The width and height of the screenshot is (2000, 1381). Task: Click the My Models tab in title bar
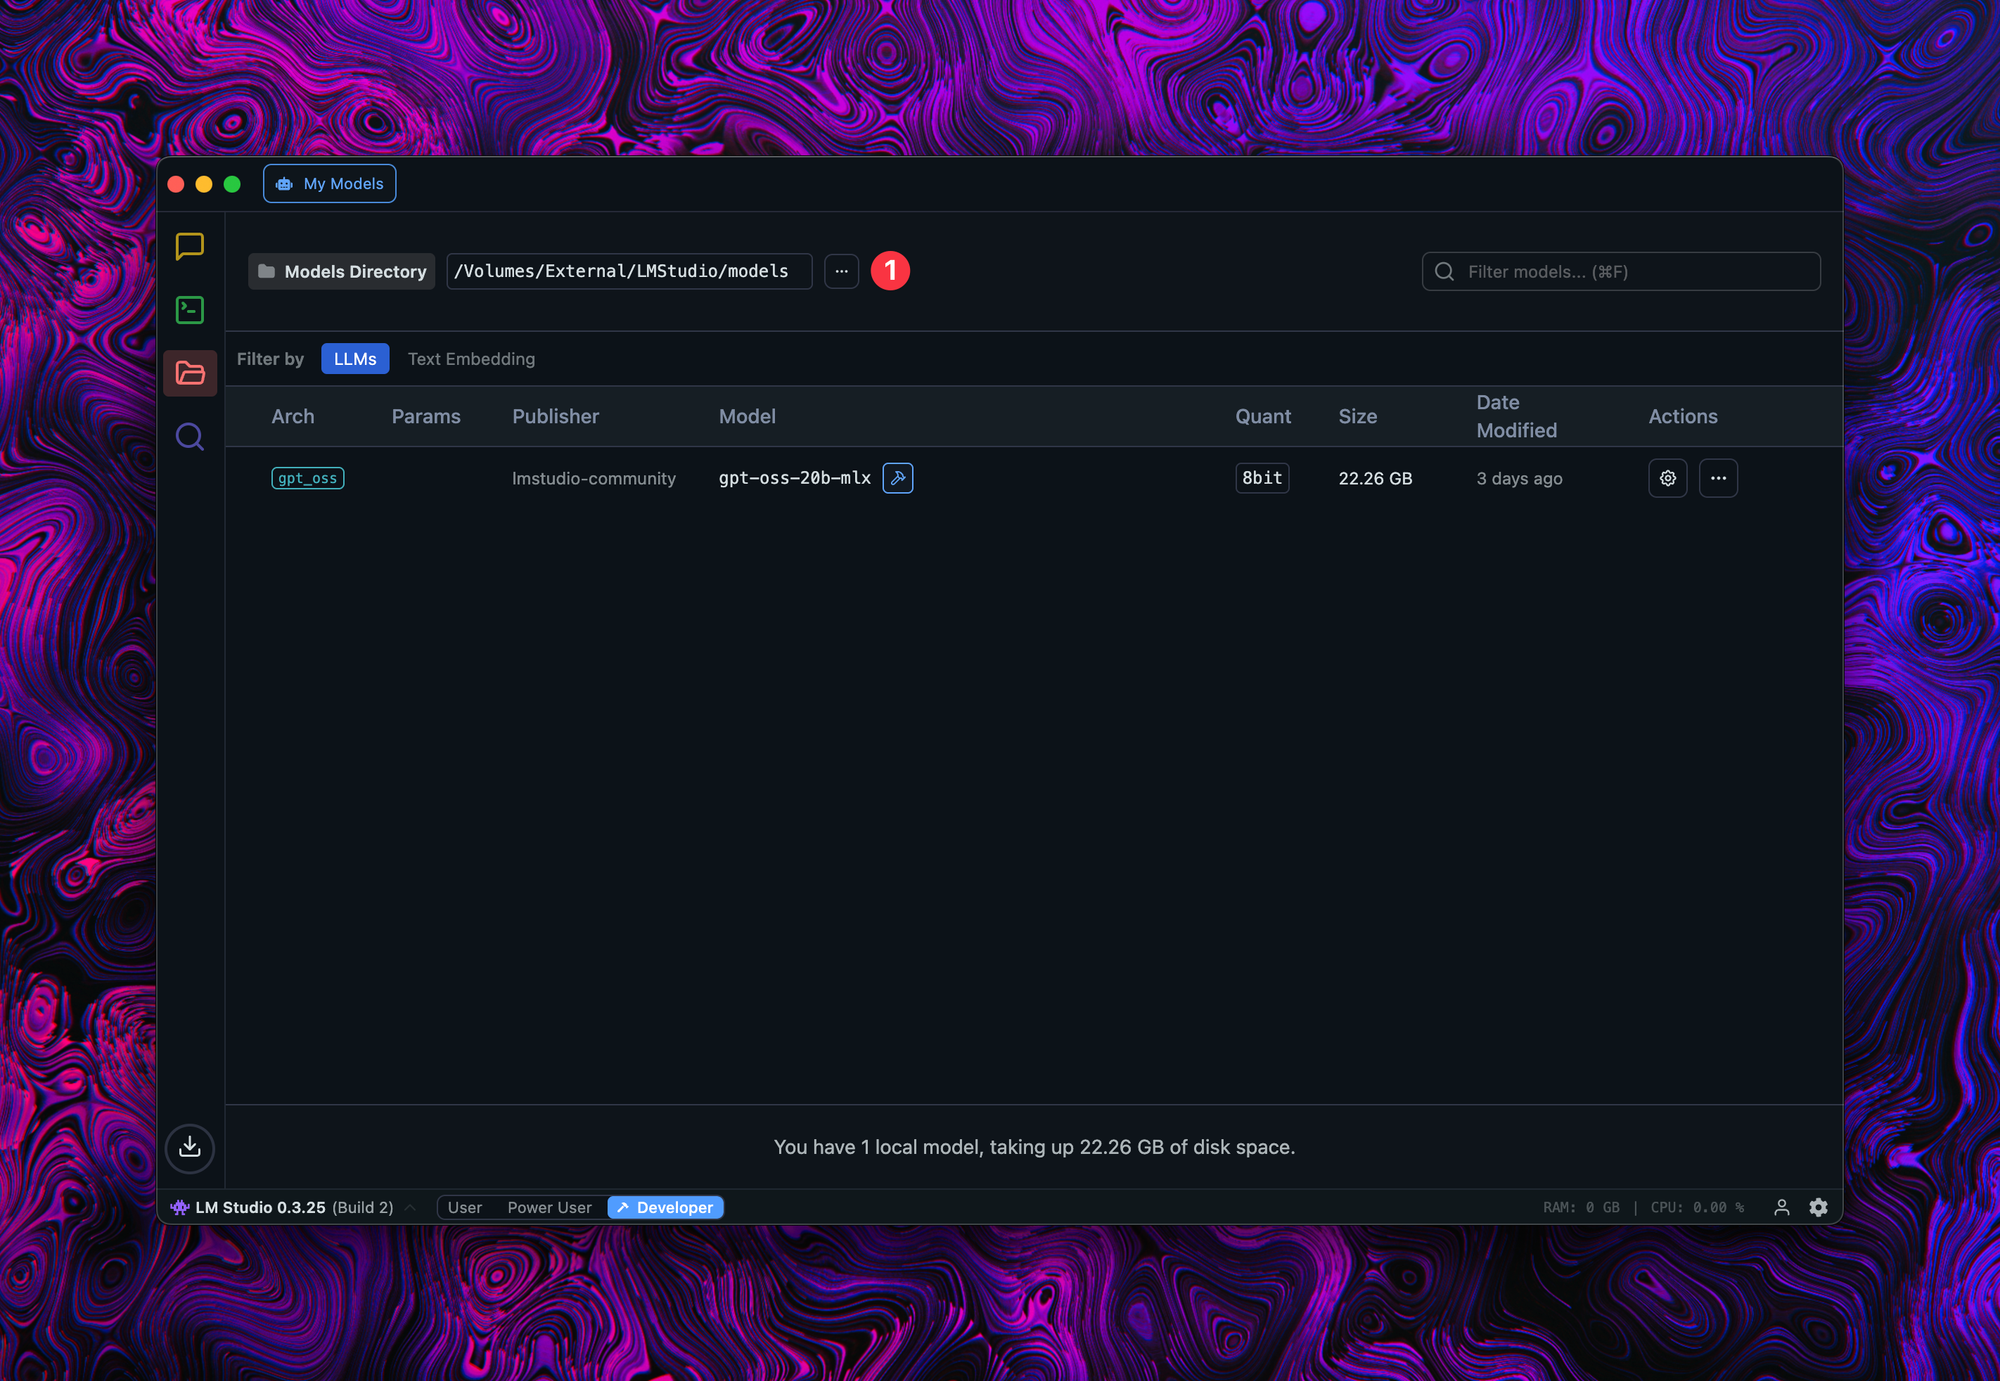[330, 184]
